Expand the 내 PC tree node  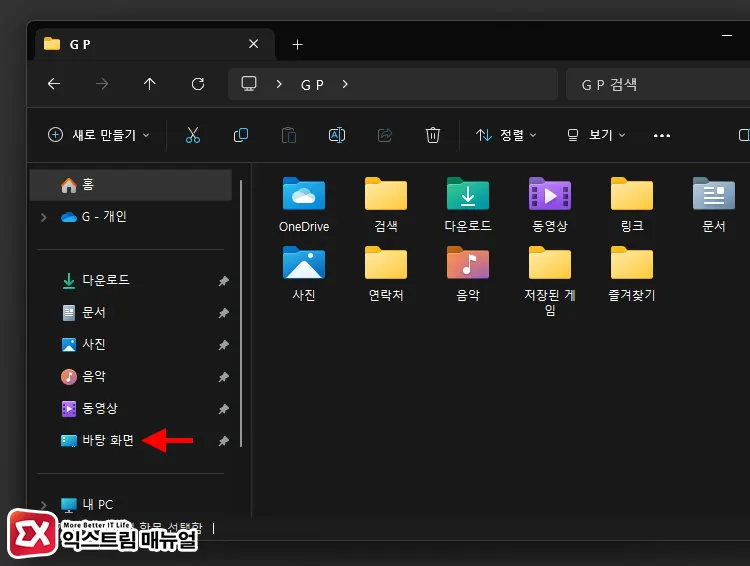pos(44,505)
